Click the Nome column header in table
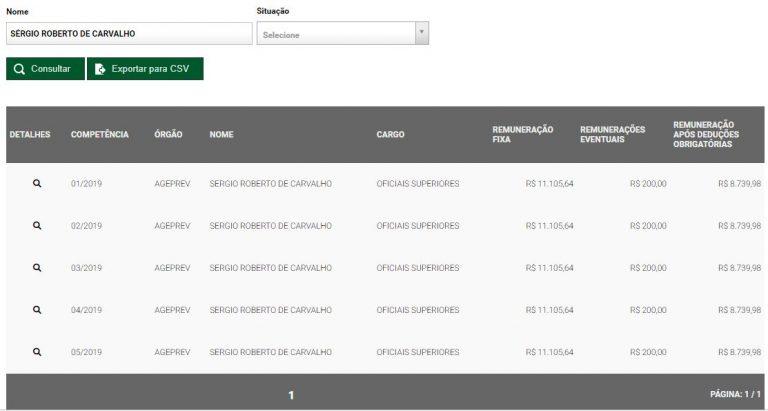This screenshot has width=768, height=411. pyautogui.click(x=221, y=135)
